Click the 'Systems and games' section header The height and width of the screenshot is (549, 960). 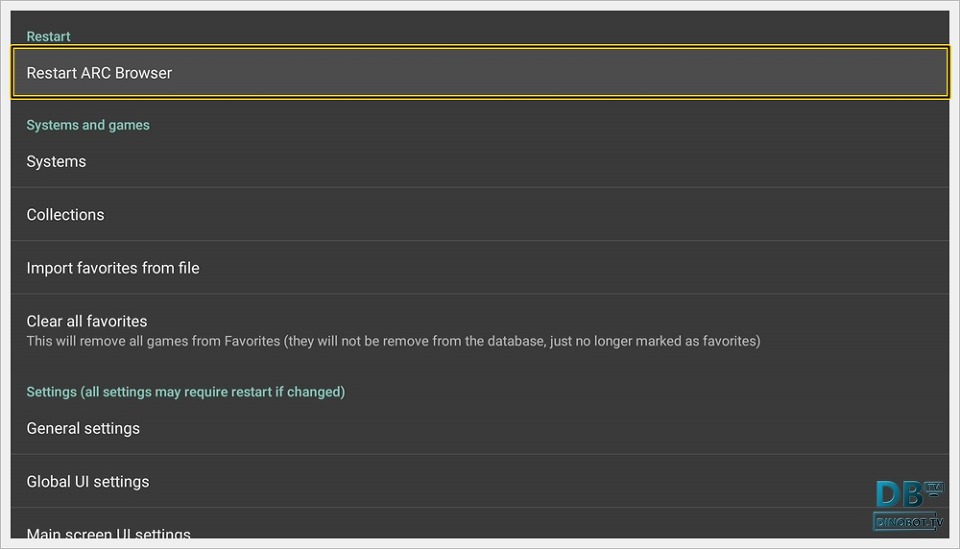coord(88,125)
